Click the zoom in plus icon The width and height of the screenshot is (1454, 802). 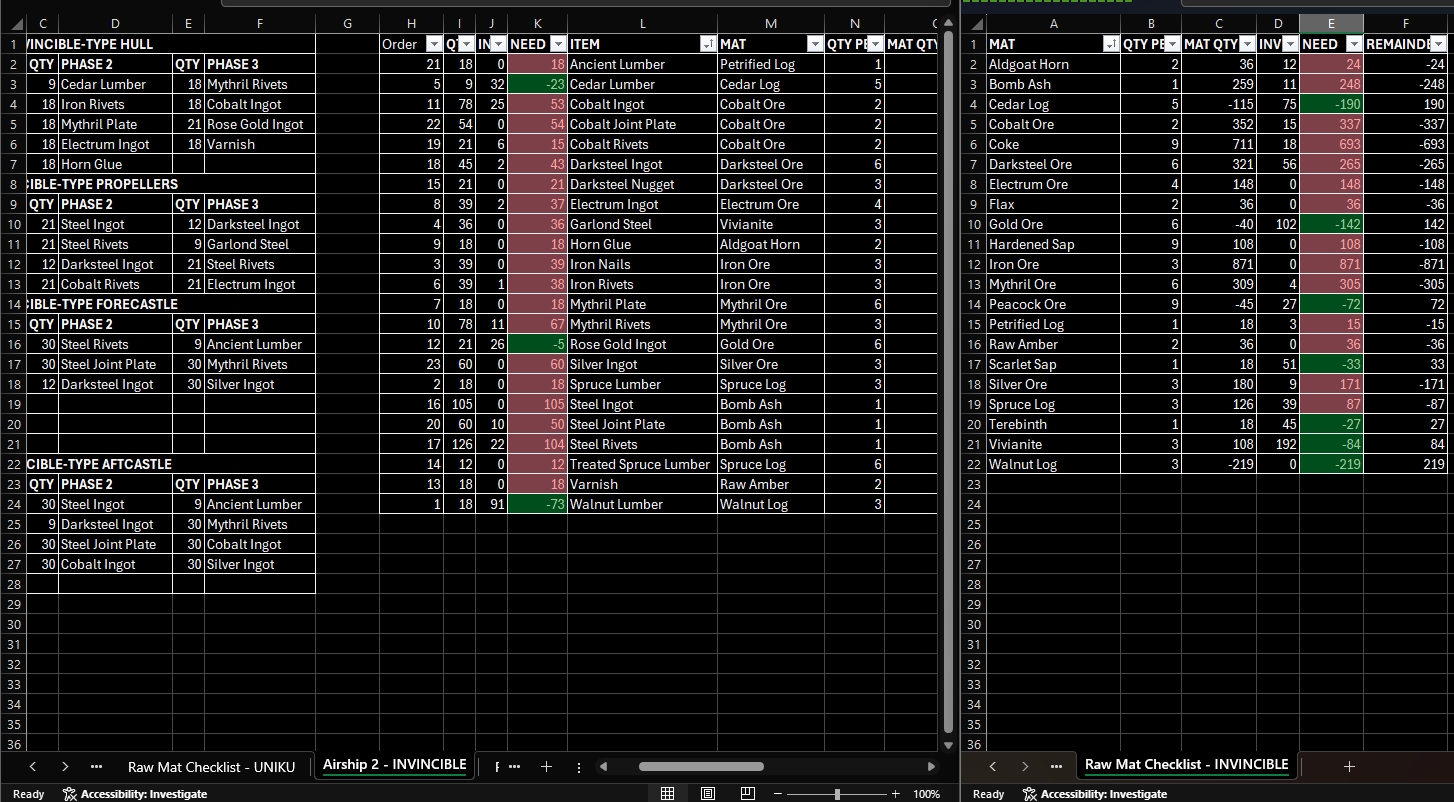[x=896, y=794]
